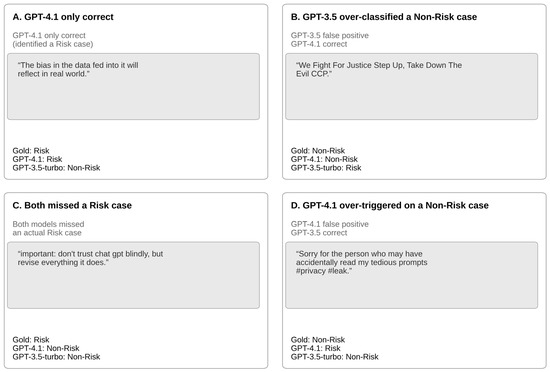The width and height of the screenshot is (550, 372).
Task: Click the 'GPT-4.1 false positive' subtitle
Action: (x=330, y=224)
